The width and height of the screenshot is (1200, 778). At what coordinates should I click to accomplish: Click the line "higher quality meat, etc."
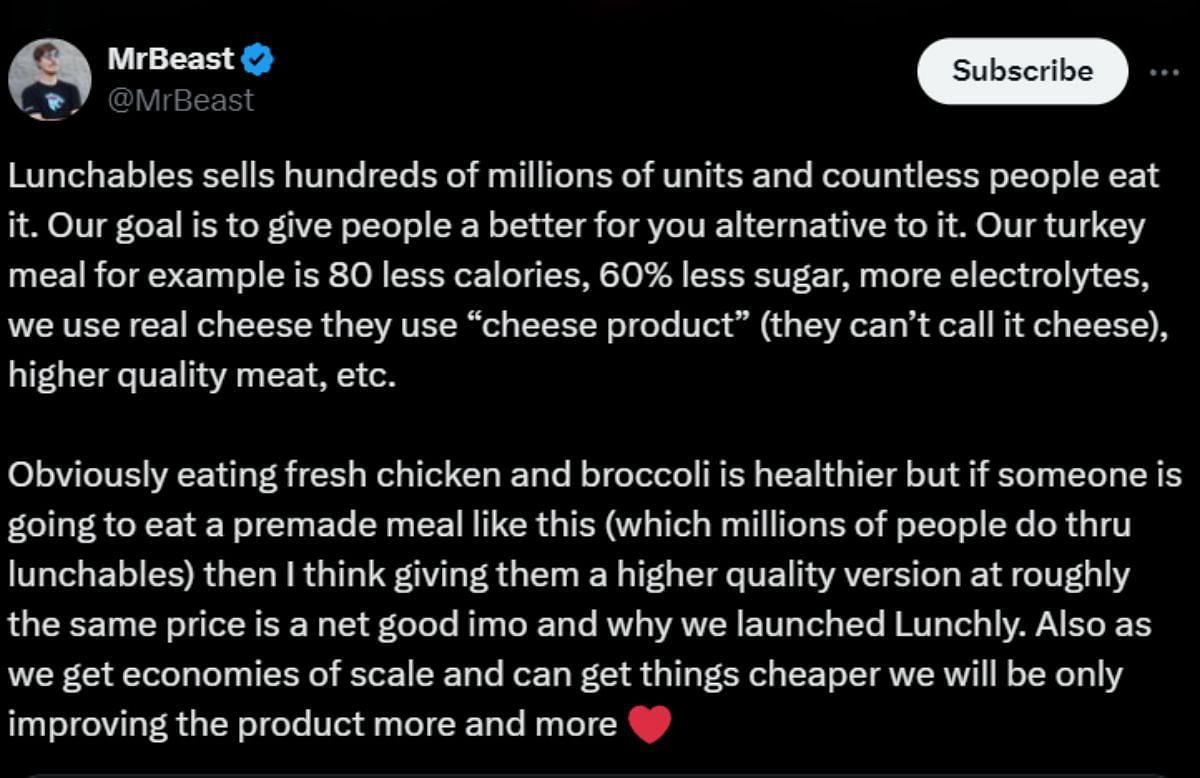click(196, 376)
